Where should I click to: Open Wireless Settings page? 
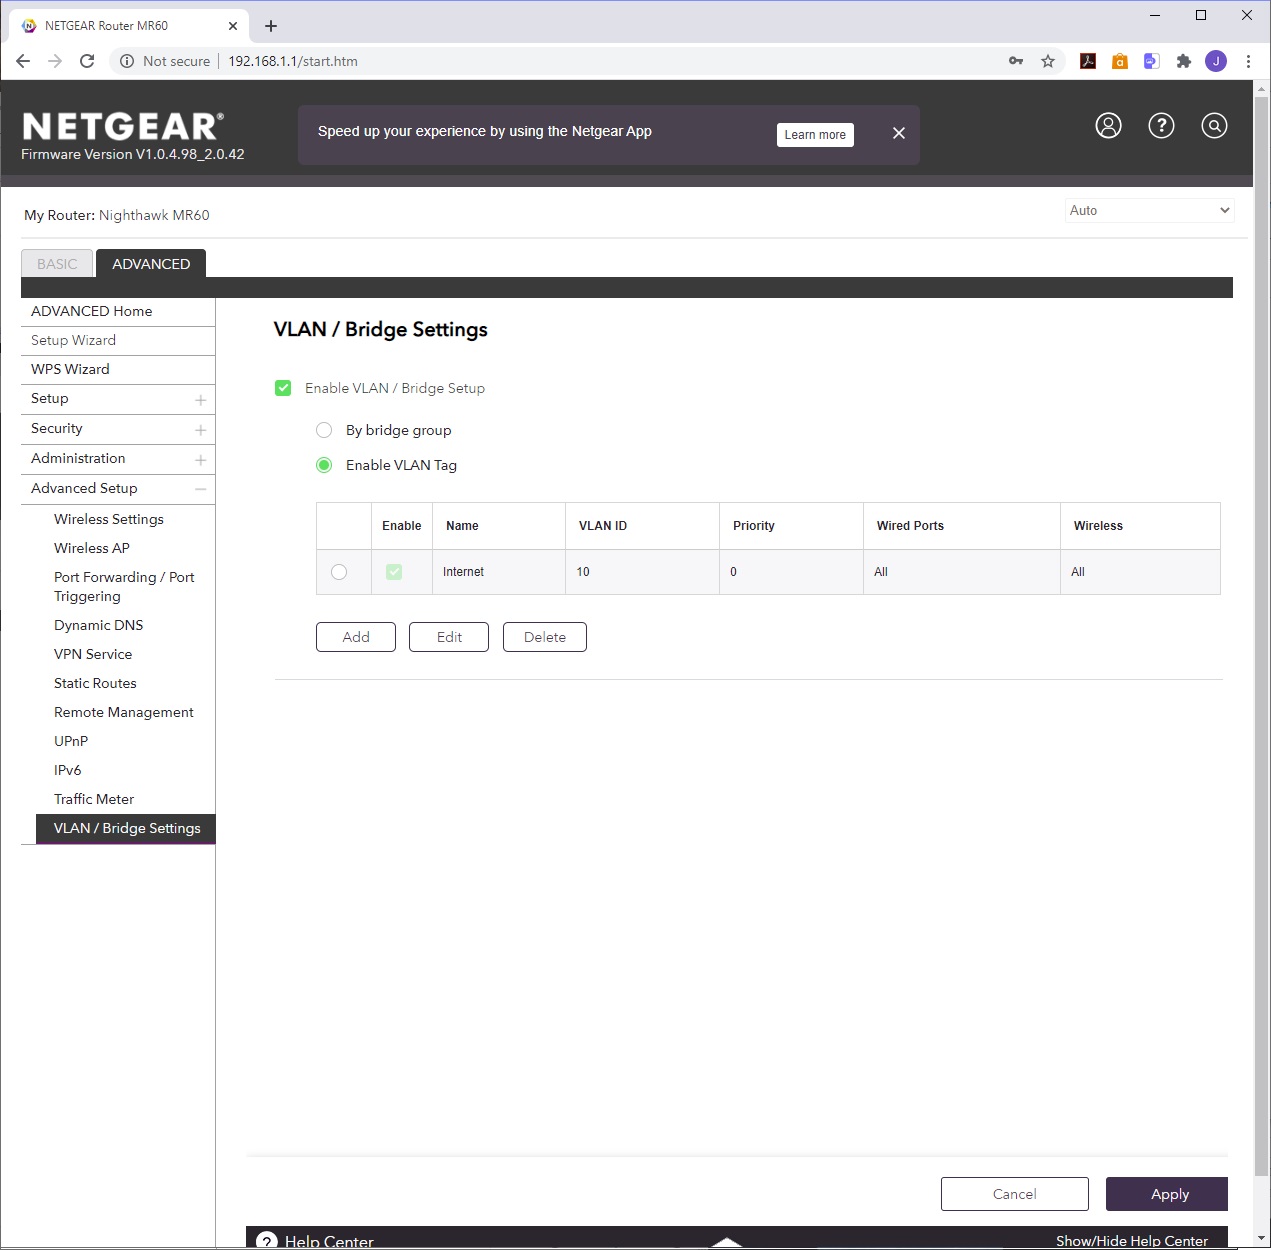pyautogui.click(x=109, y=519)
